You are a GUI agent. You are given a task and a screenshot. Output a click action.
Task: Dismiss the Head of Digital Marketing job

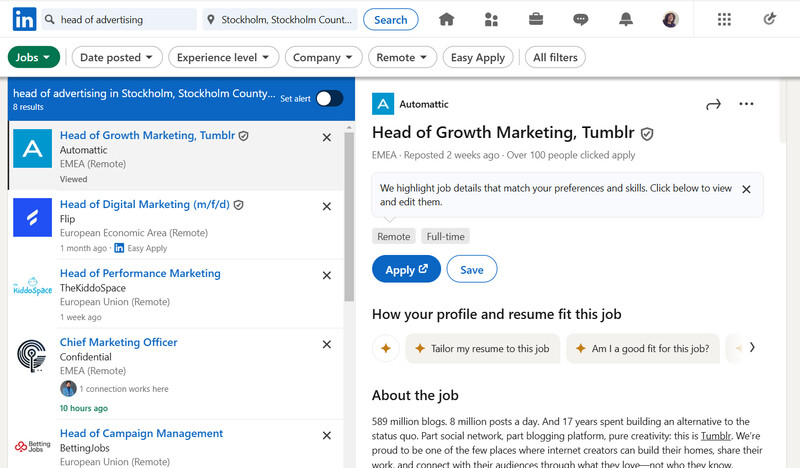(327, 206)
